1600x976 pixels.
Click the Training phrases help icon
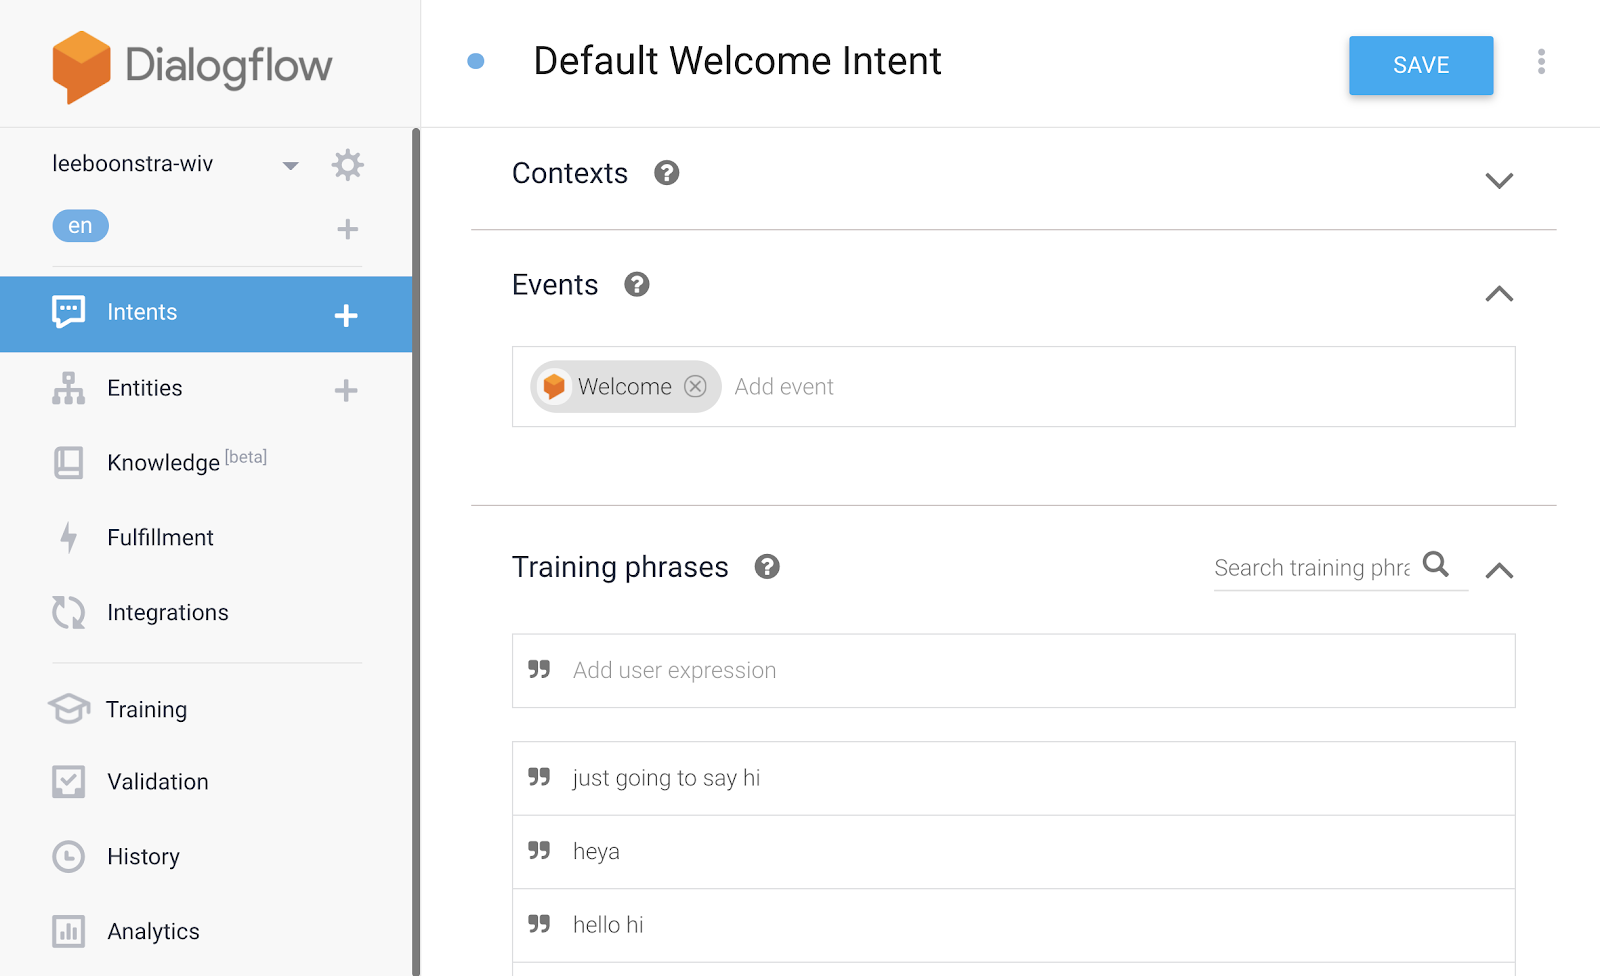click(x=766, y=567)
